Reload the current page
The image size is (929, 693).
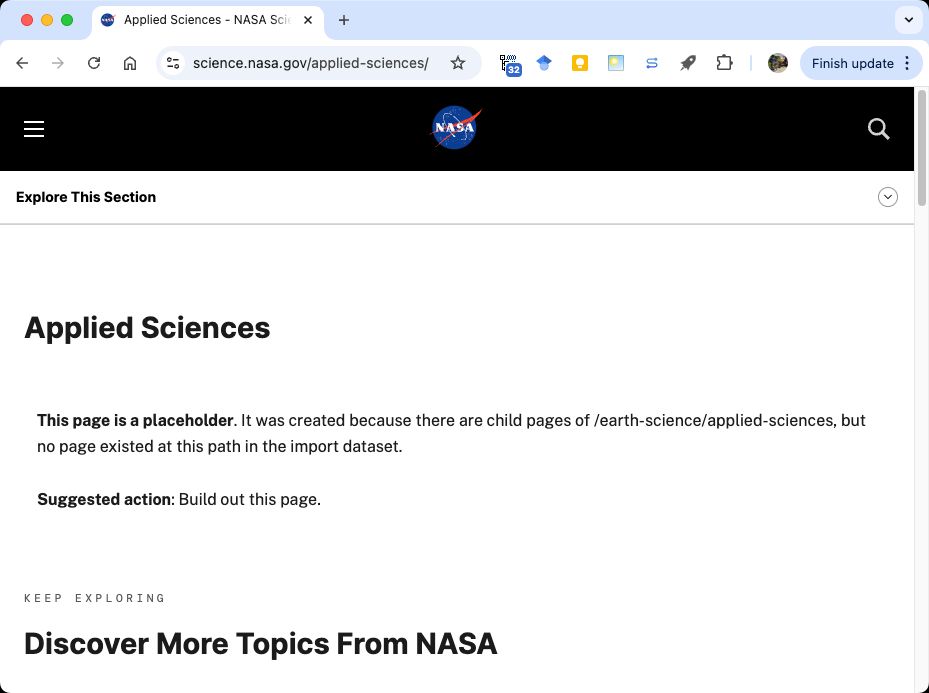pos(94,63)
